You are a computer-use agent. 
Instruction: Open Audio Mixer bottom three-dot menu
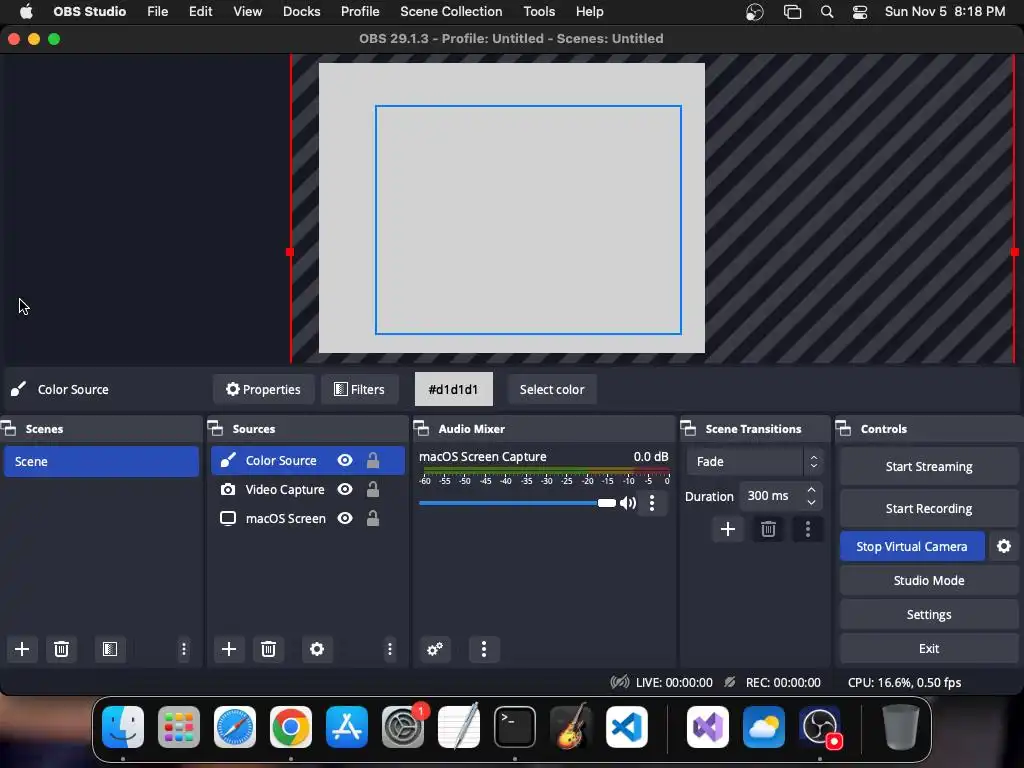coord(484,649)
